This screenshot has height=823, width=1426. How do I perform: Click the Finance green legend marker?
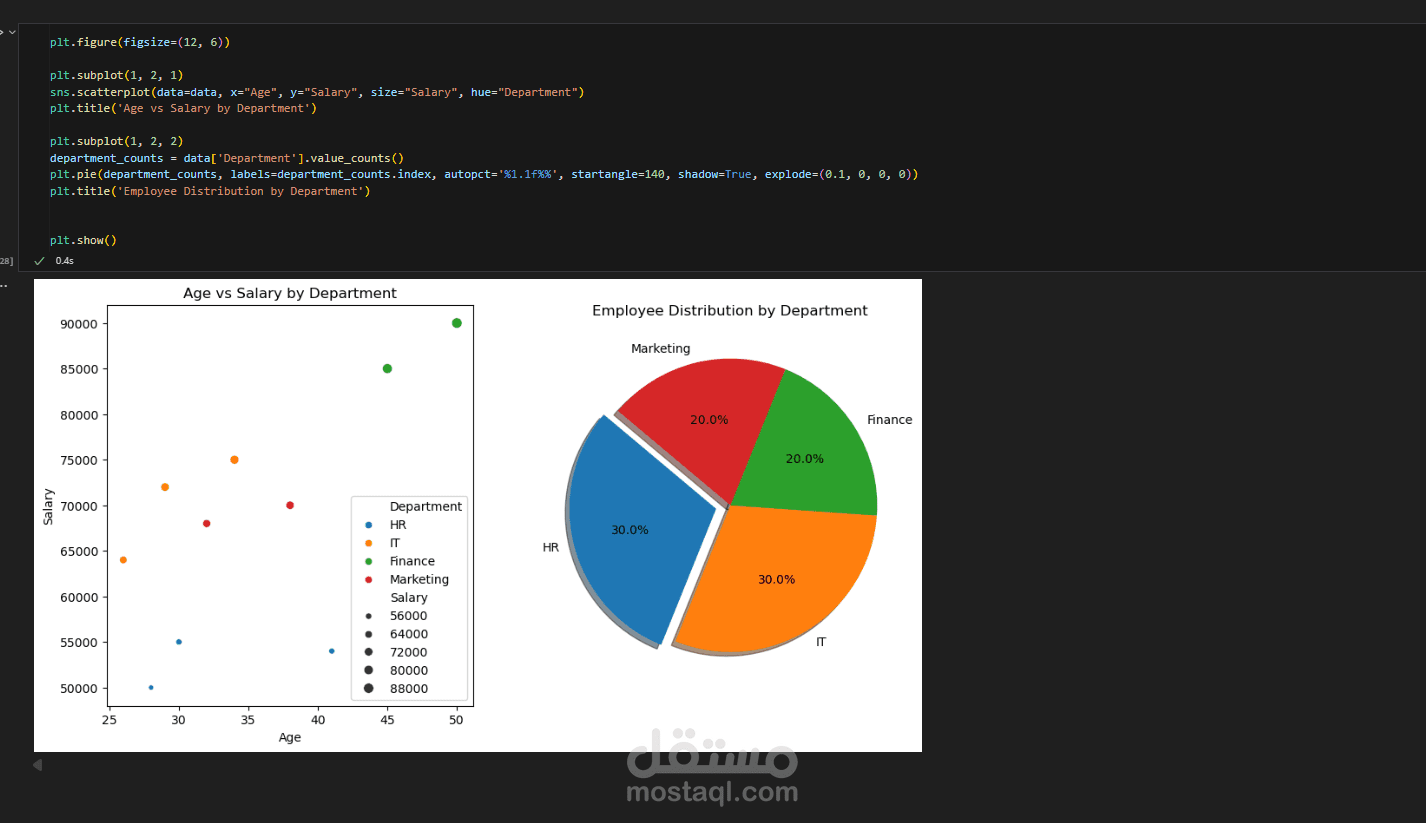pyautogui.click(x=368, y=561)
